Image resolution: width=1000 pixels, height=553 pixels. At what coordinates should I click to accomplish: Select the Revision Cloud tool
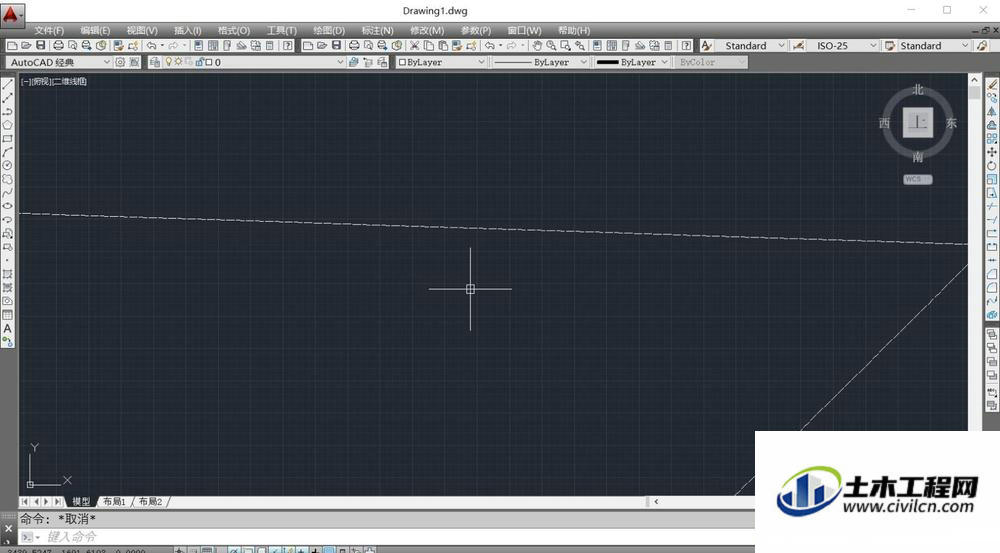8,179
